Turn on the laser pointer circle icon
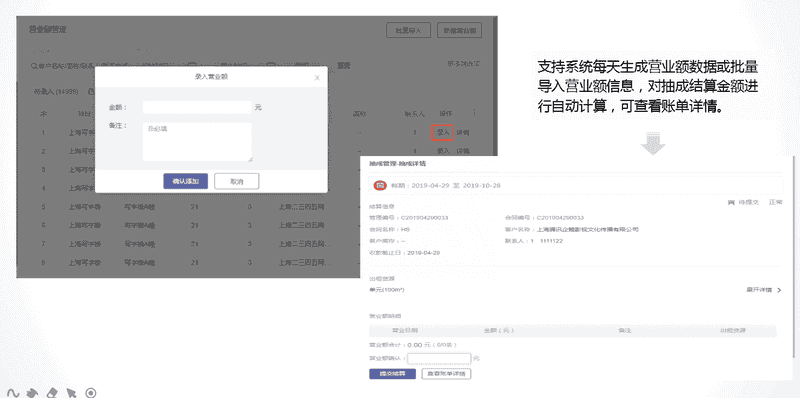 coord(91,393)
